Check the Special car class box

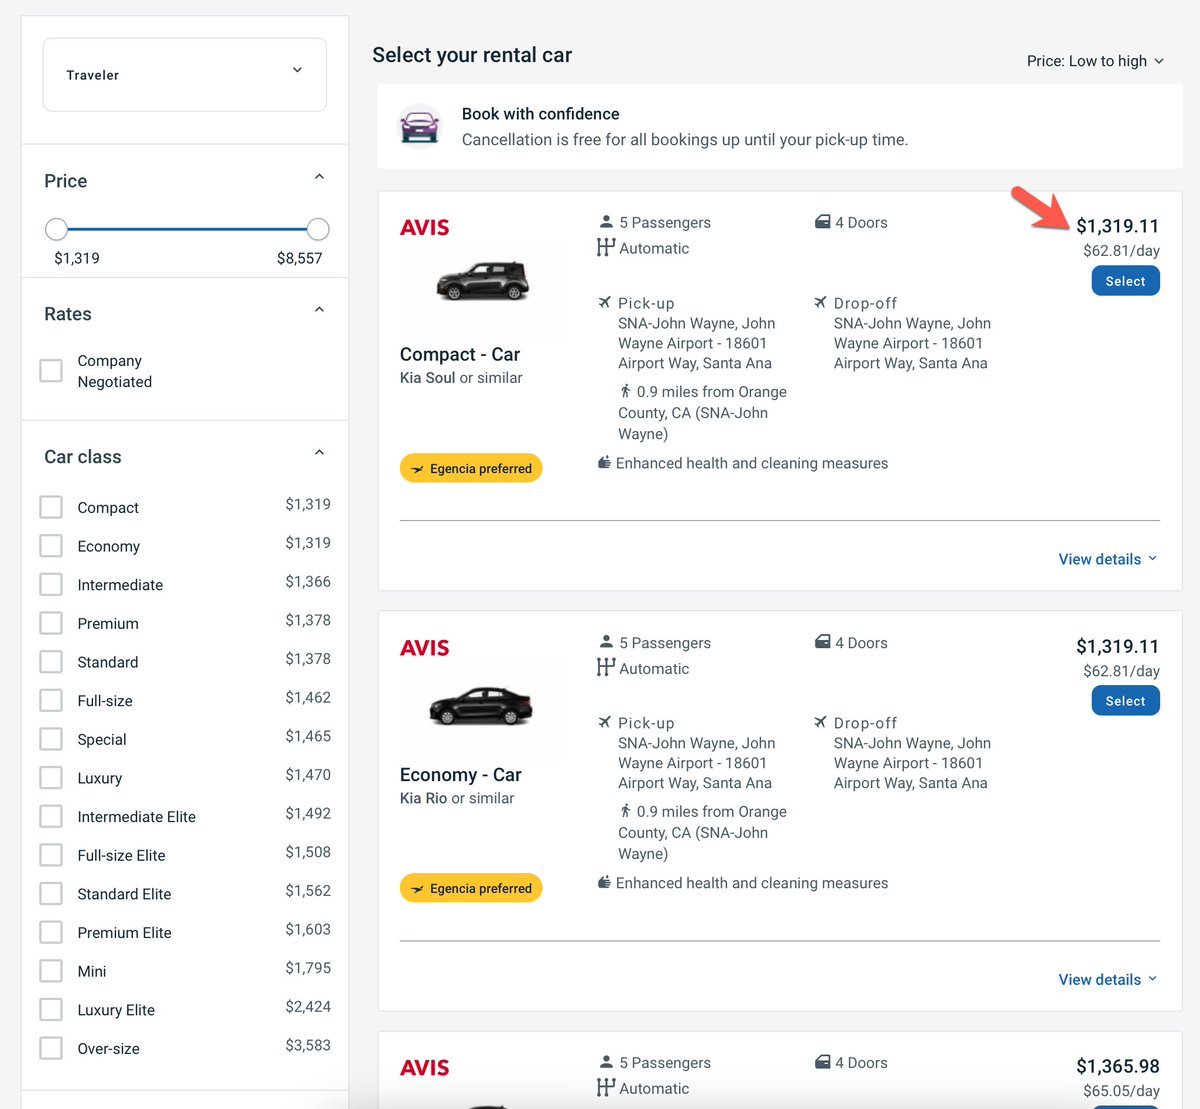[x=51, y=739]
